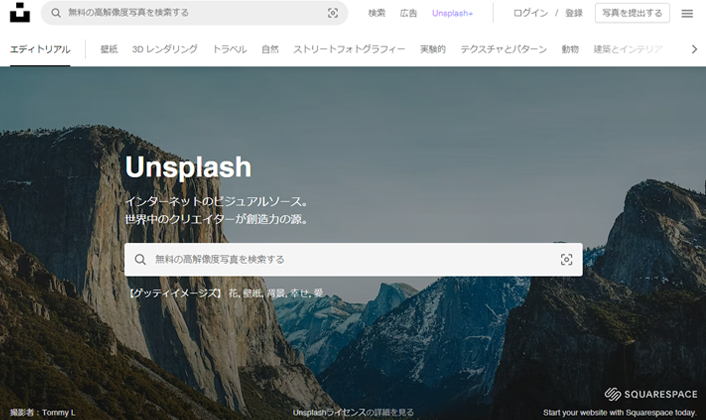Select the 3D レンダリング category tab
Viewport: 706px width, 420px height.
click(x=165, y=49)
